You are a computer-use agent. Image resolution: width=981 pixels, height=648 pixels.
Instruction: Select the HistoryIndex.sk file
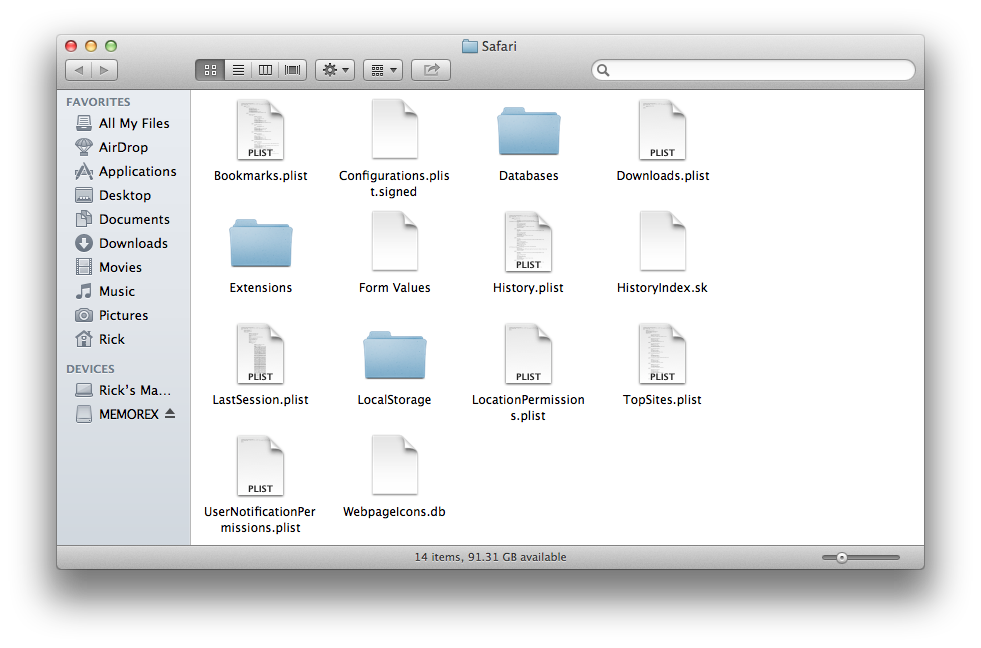(663, 253)
